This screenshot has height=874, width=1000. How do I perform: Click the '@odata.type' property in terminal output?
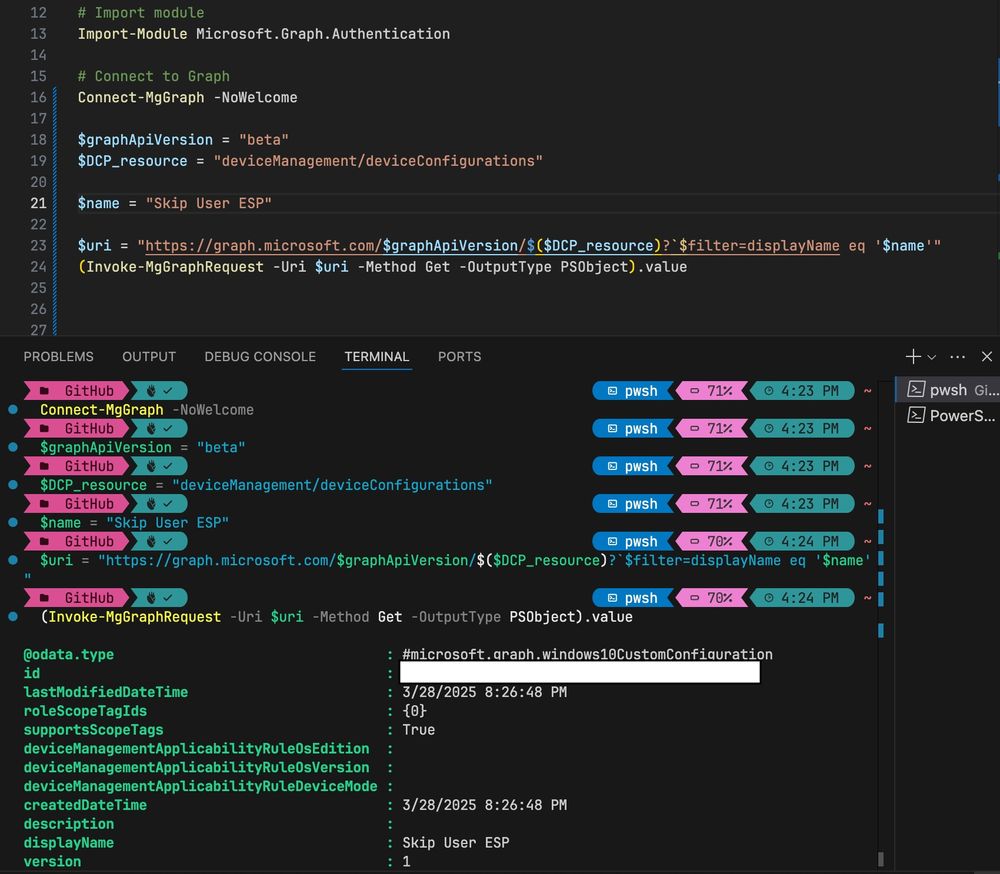[69, 655]
